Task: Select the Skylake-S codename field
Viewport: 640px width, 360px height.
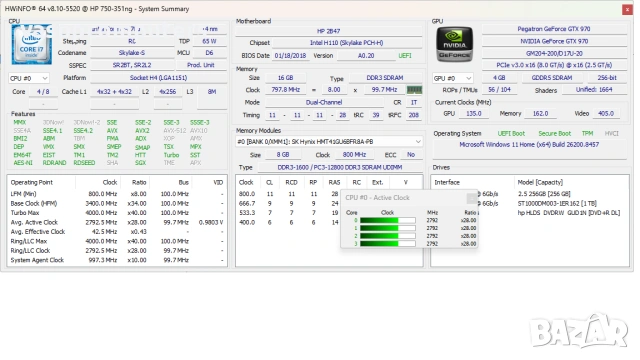Action: click(132, 53)
